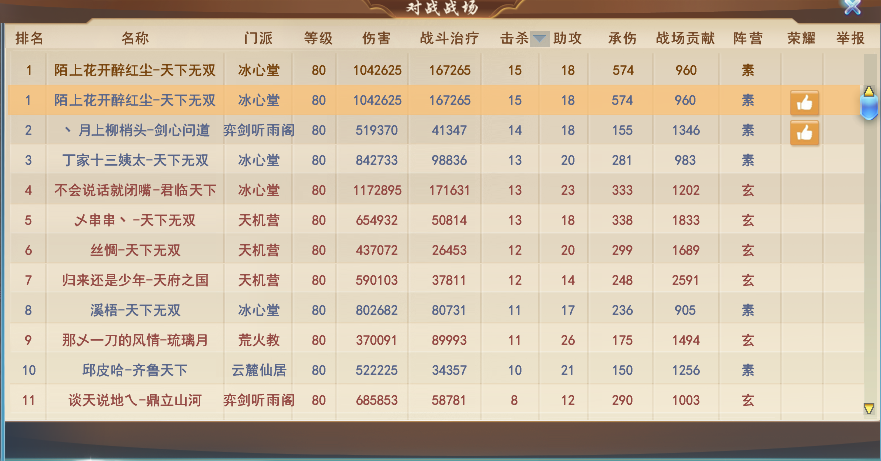The image size is (881, 461).
Task: Click the blue scrollbar thumb
Action: tap(869, 107)
